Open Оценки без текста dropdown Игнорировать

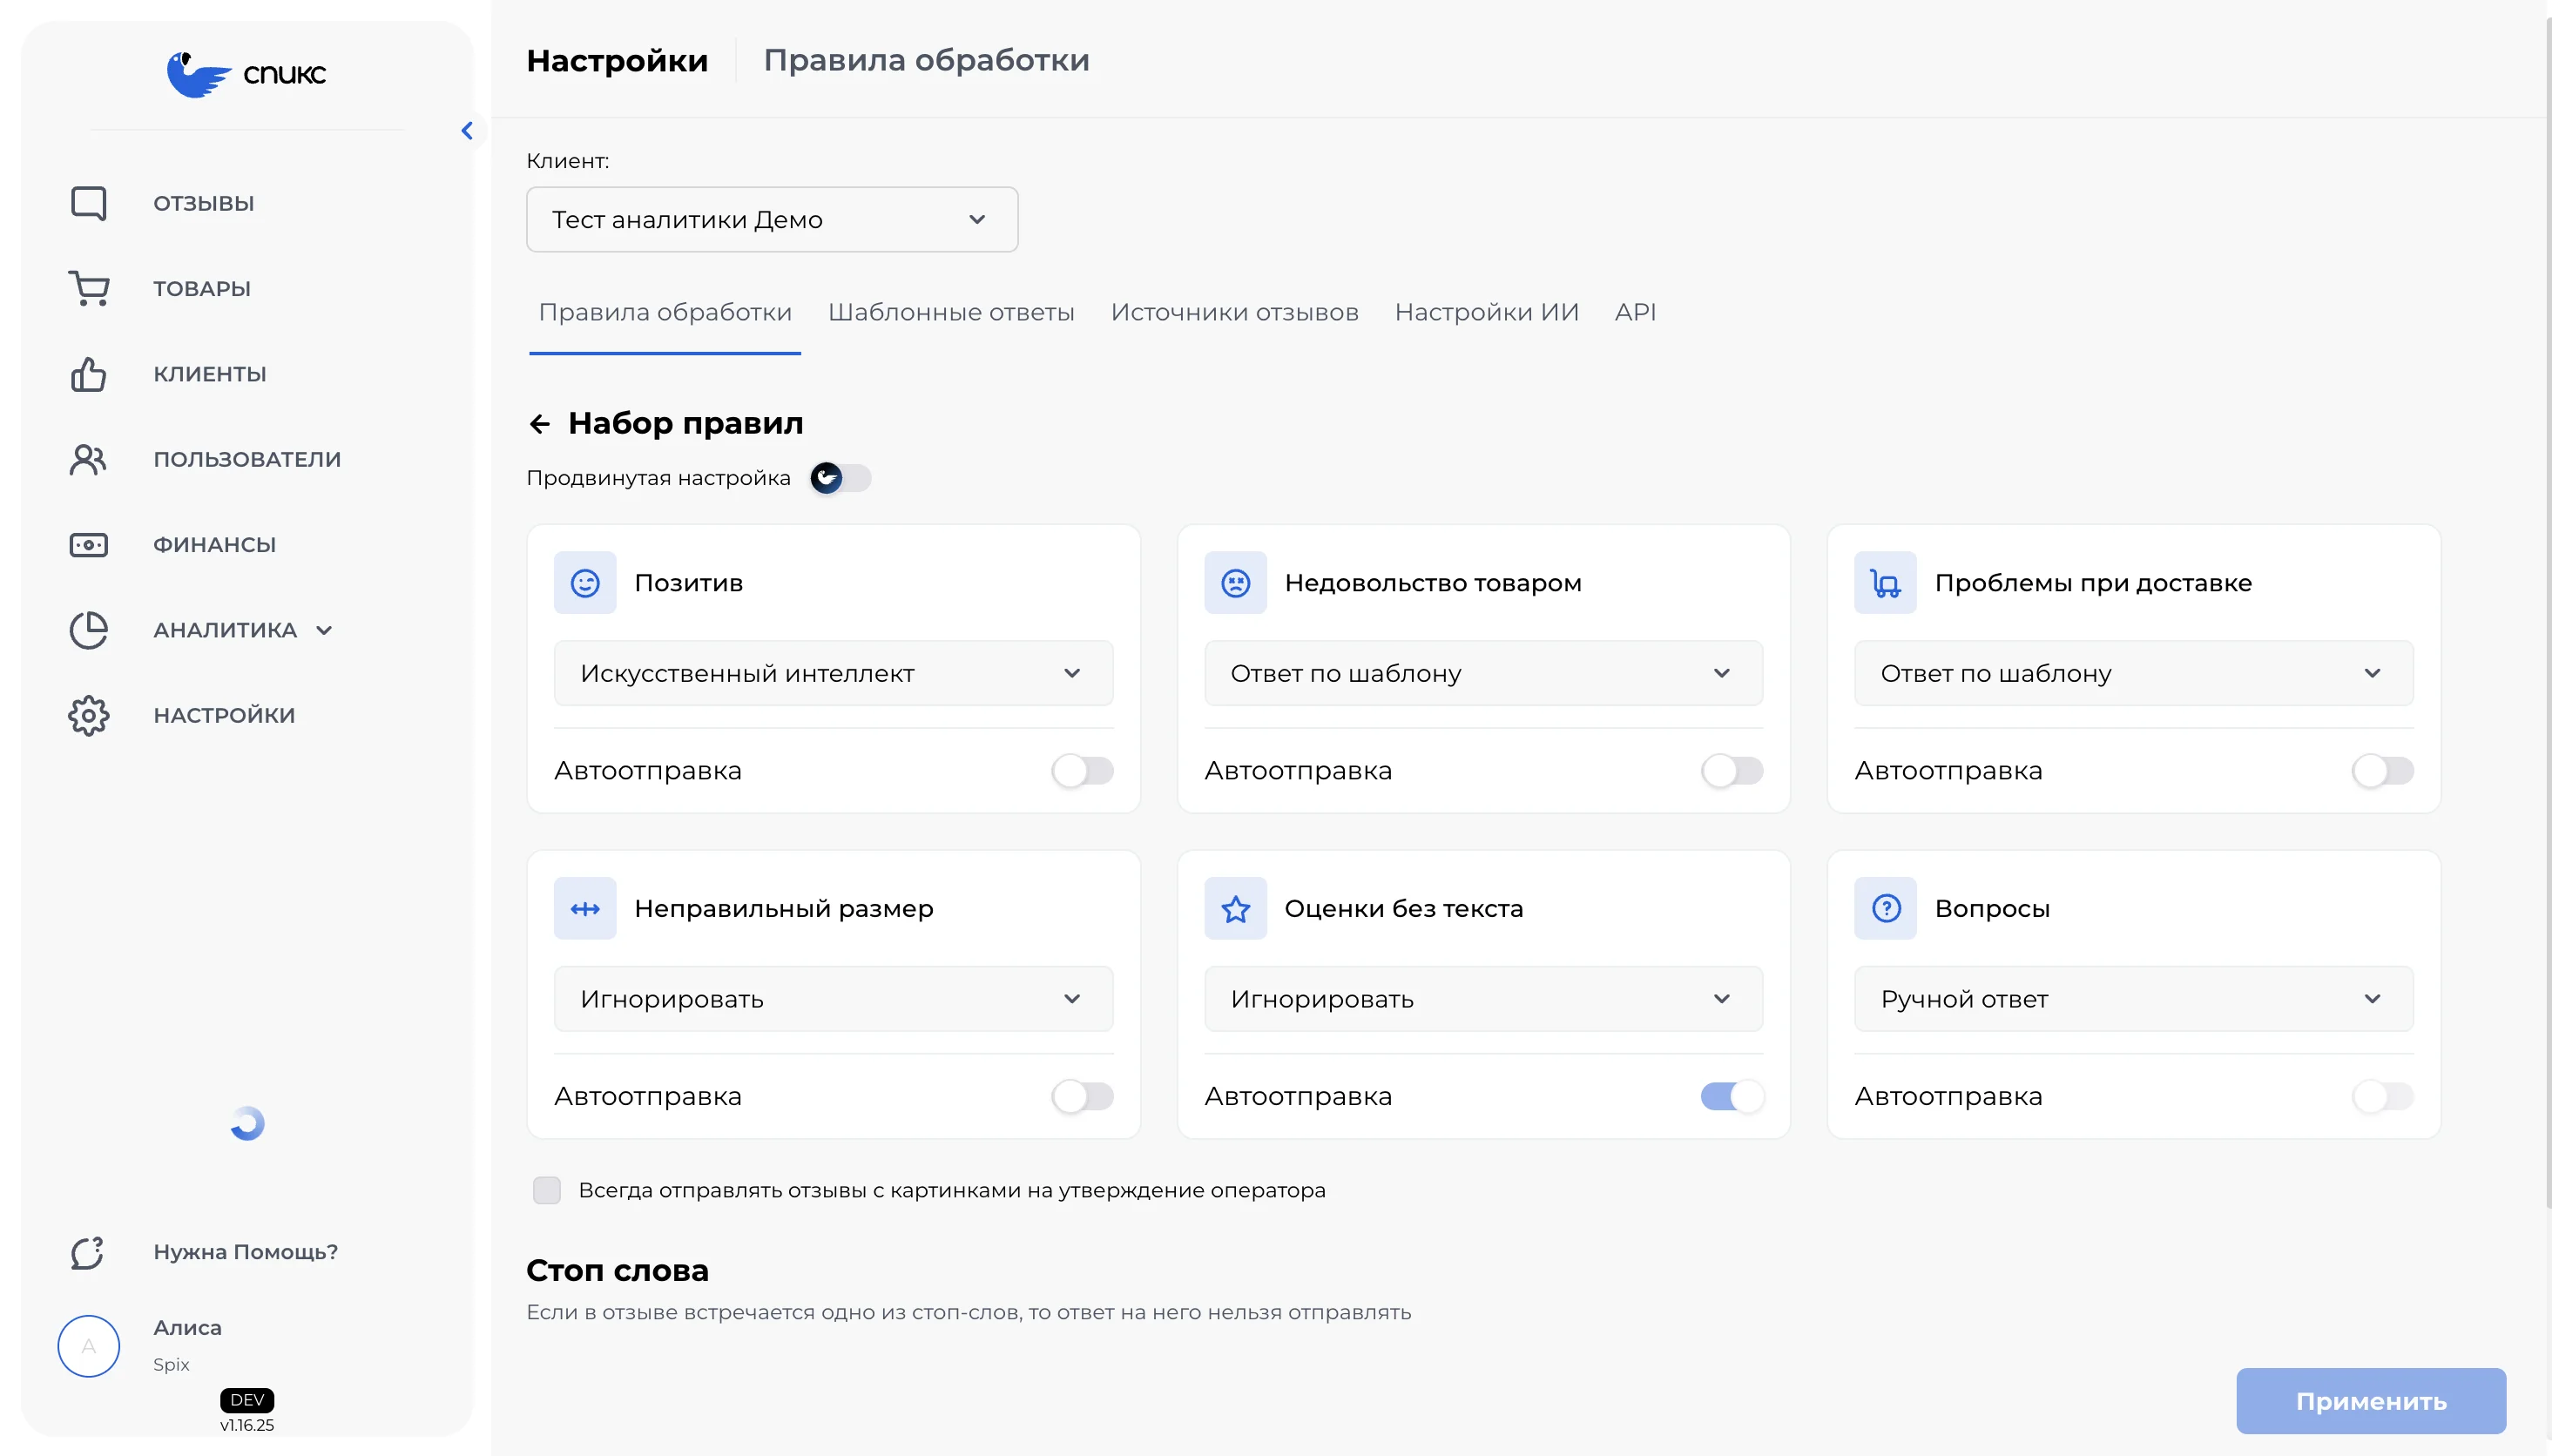pos(1483,999)
